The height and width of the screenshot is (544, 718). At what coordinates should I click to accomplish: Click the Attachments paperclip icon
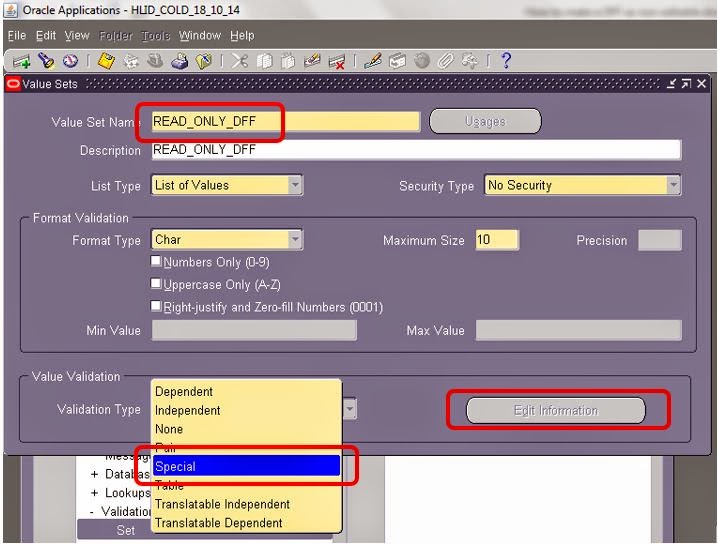click(446, 61)
